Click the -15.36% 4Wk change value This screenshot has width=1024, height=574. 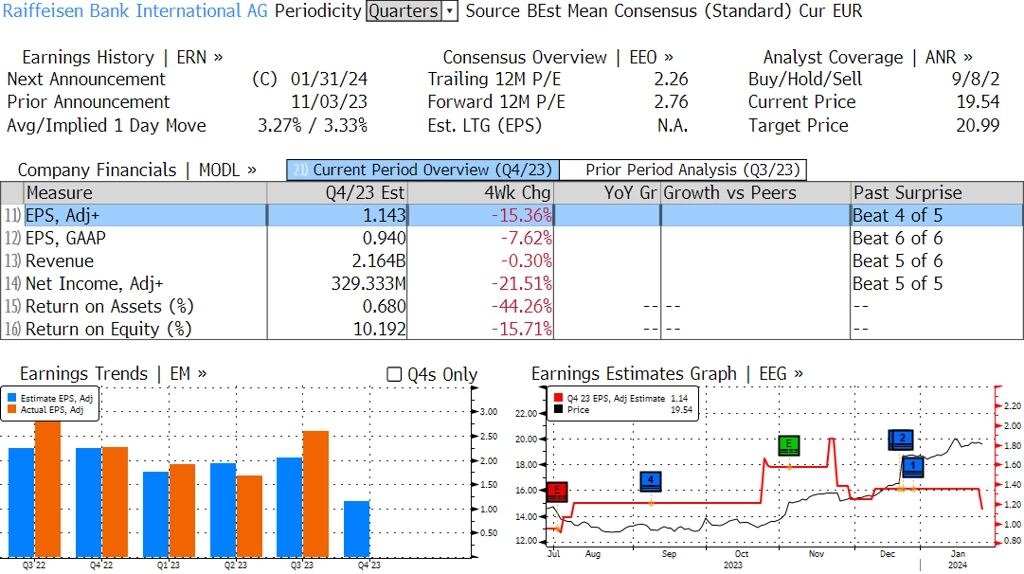pyautogui.click(x=521, y=215)
